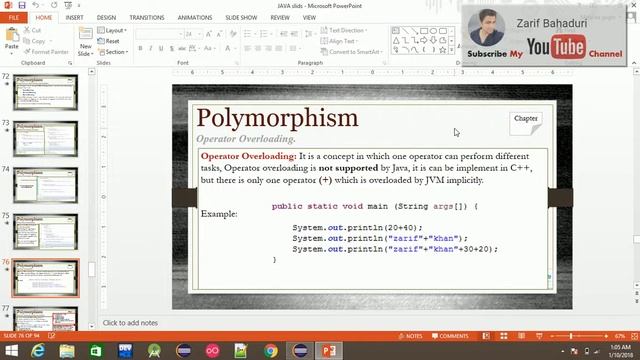Pick the Isosceles Triangle shape
640x360 pixels.
click(396, 40)
